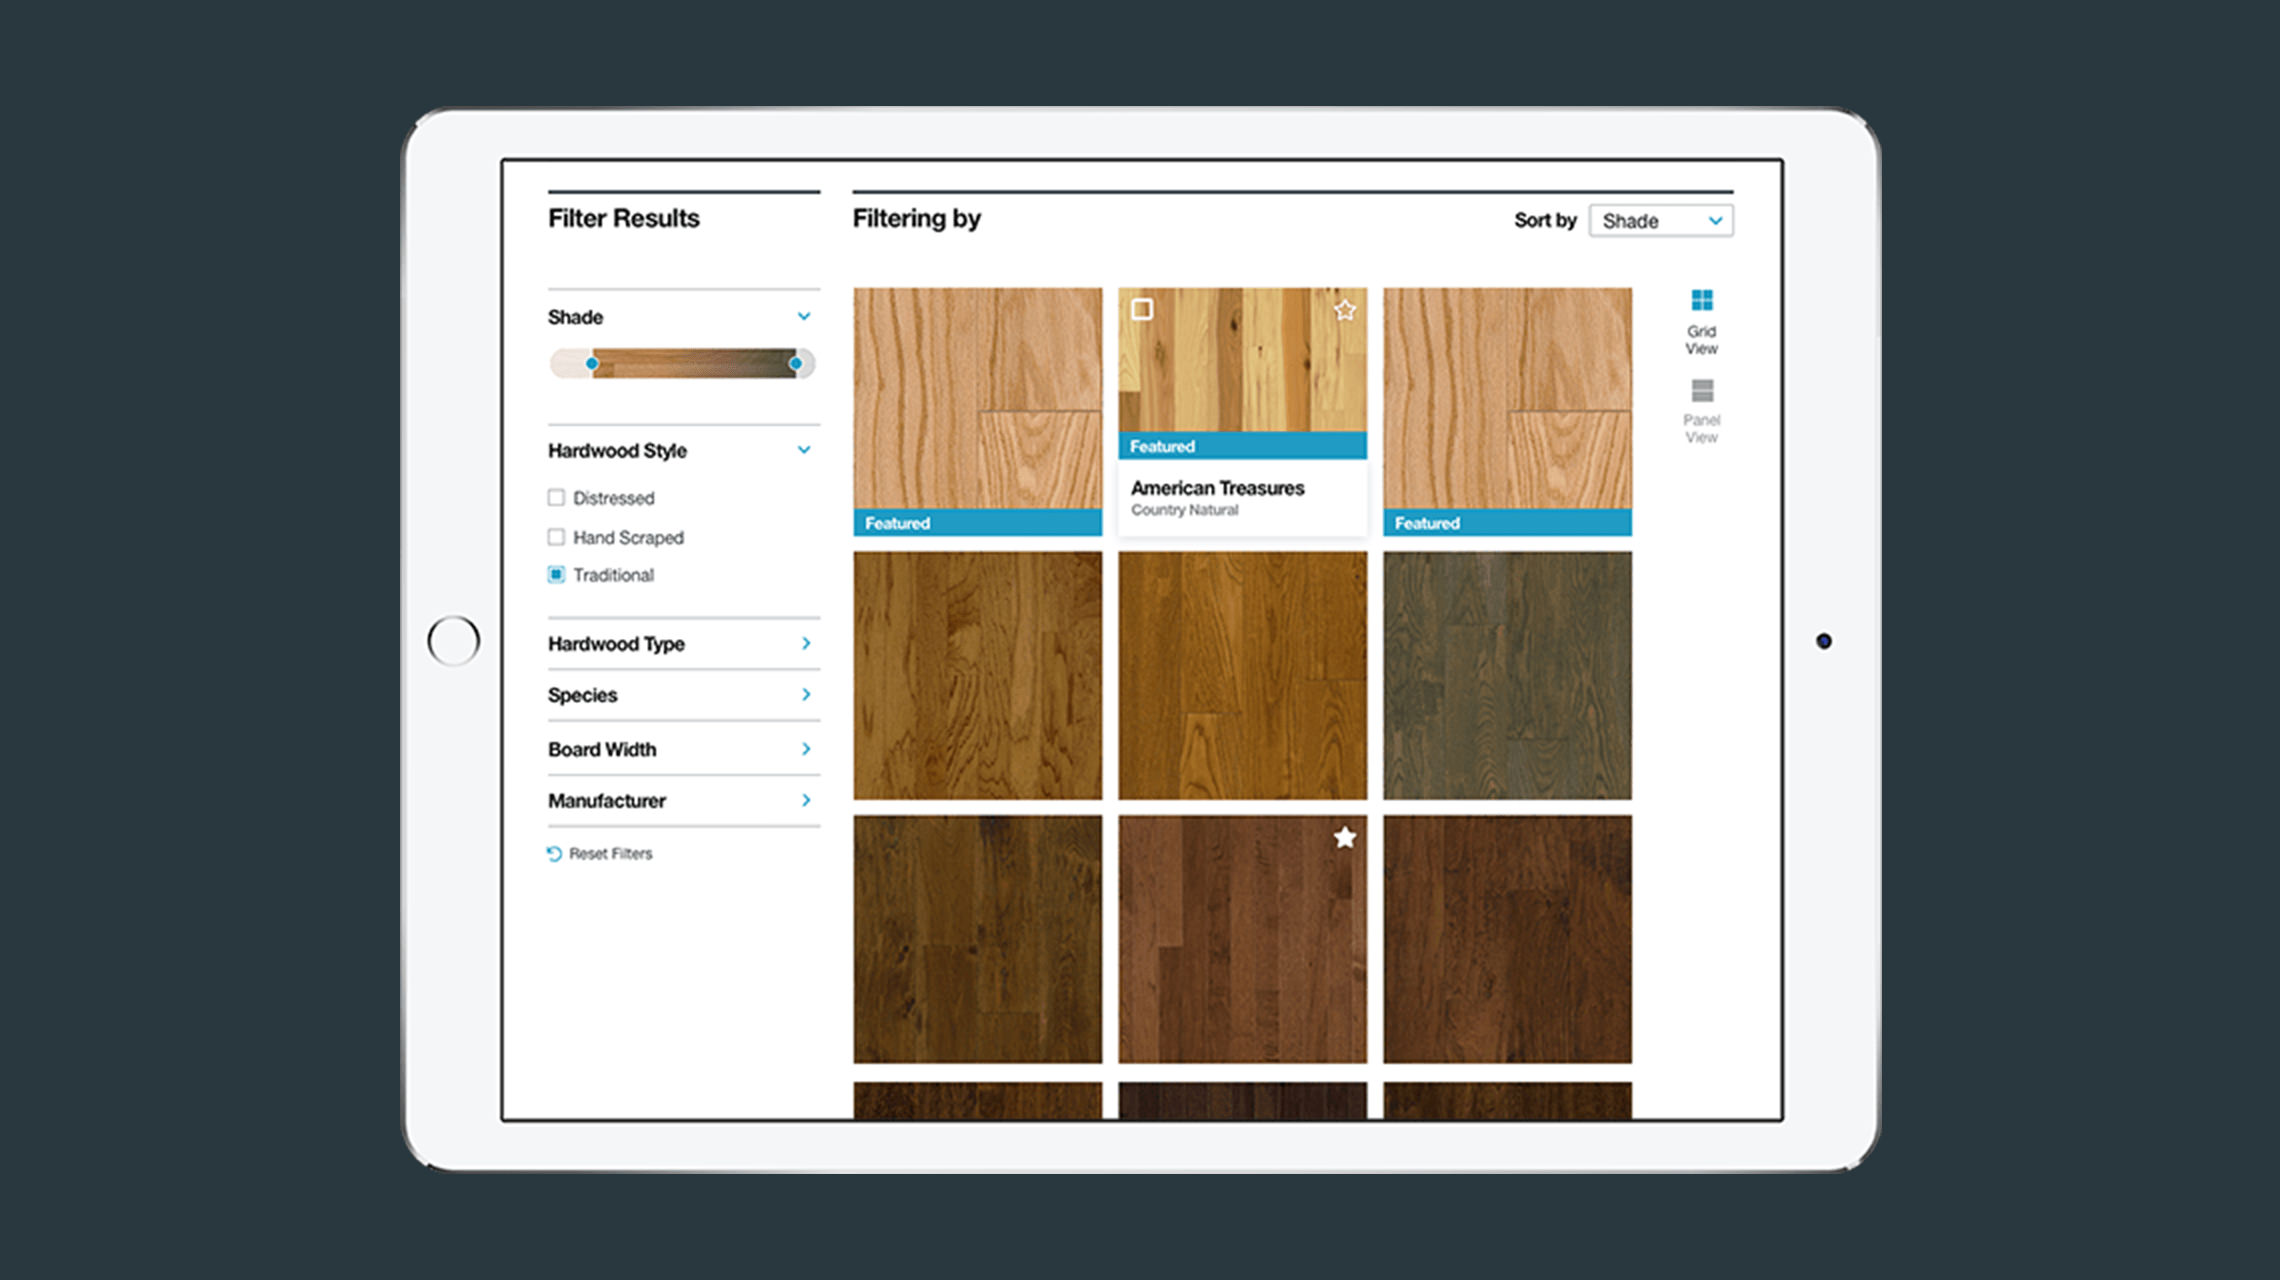Click the Featured banner on first tile
The height and width of the screenshot is (1280, 2280).
tap(978, 523)
